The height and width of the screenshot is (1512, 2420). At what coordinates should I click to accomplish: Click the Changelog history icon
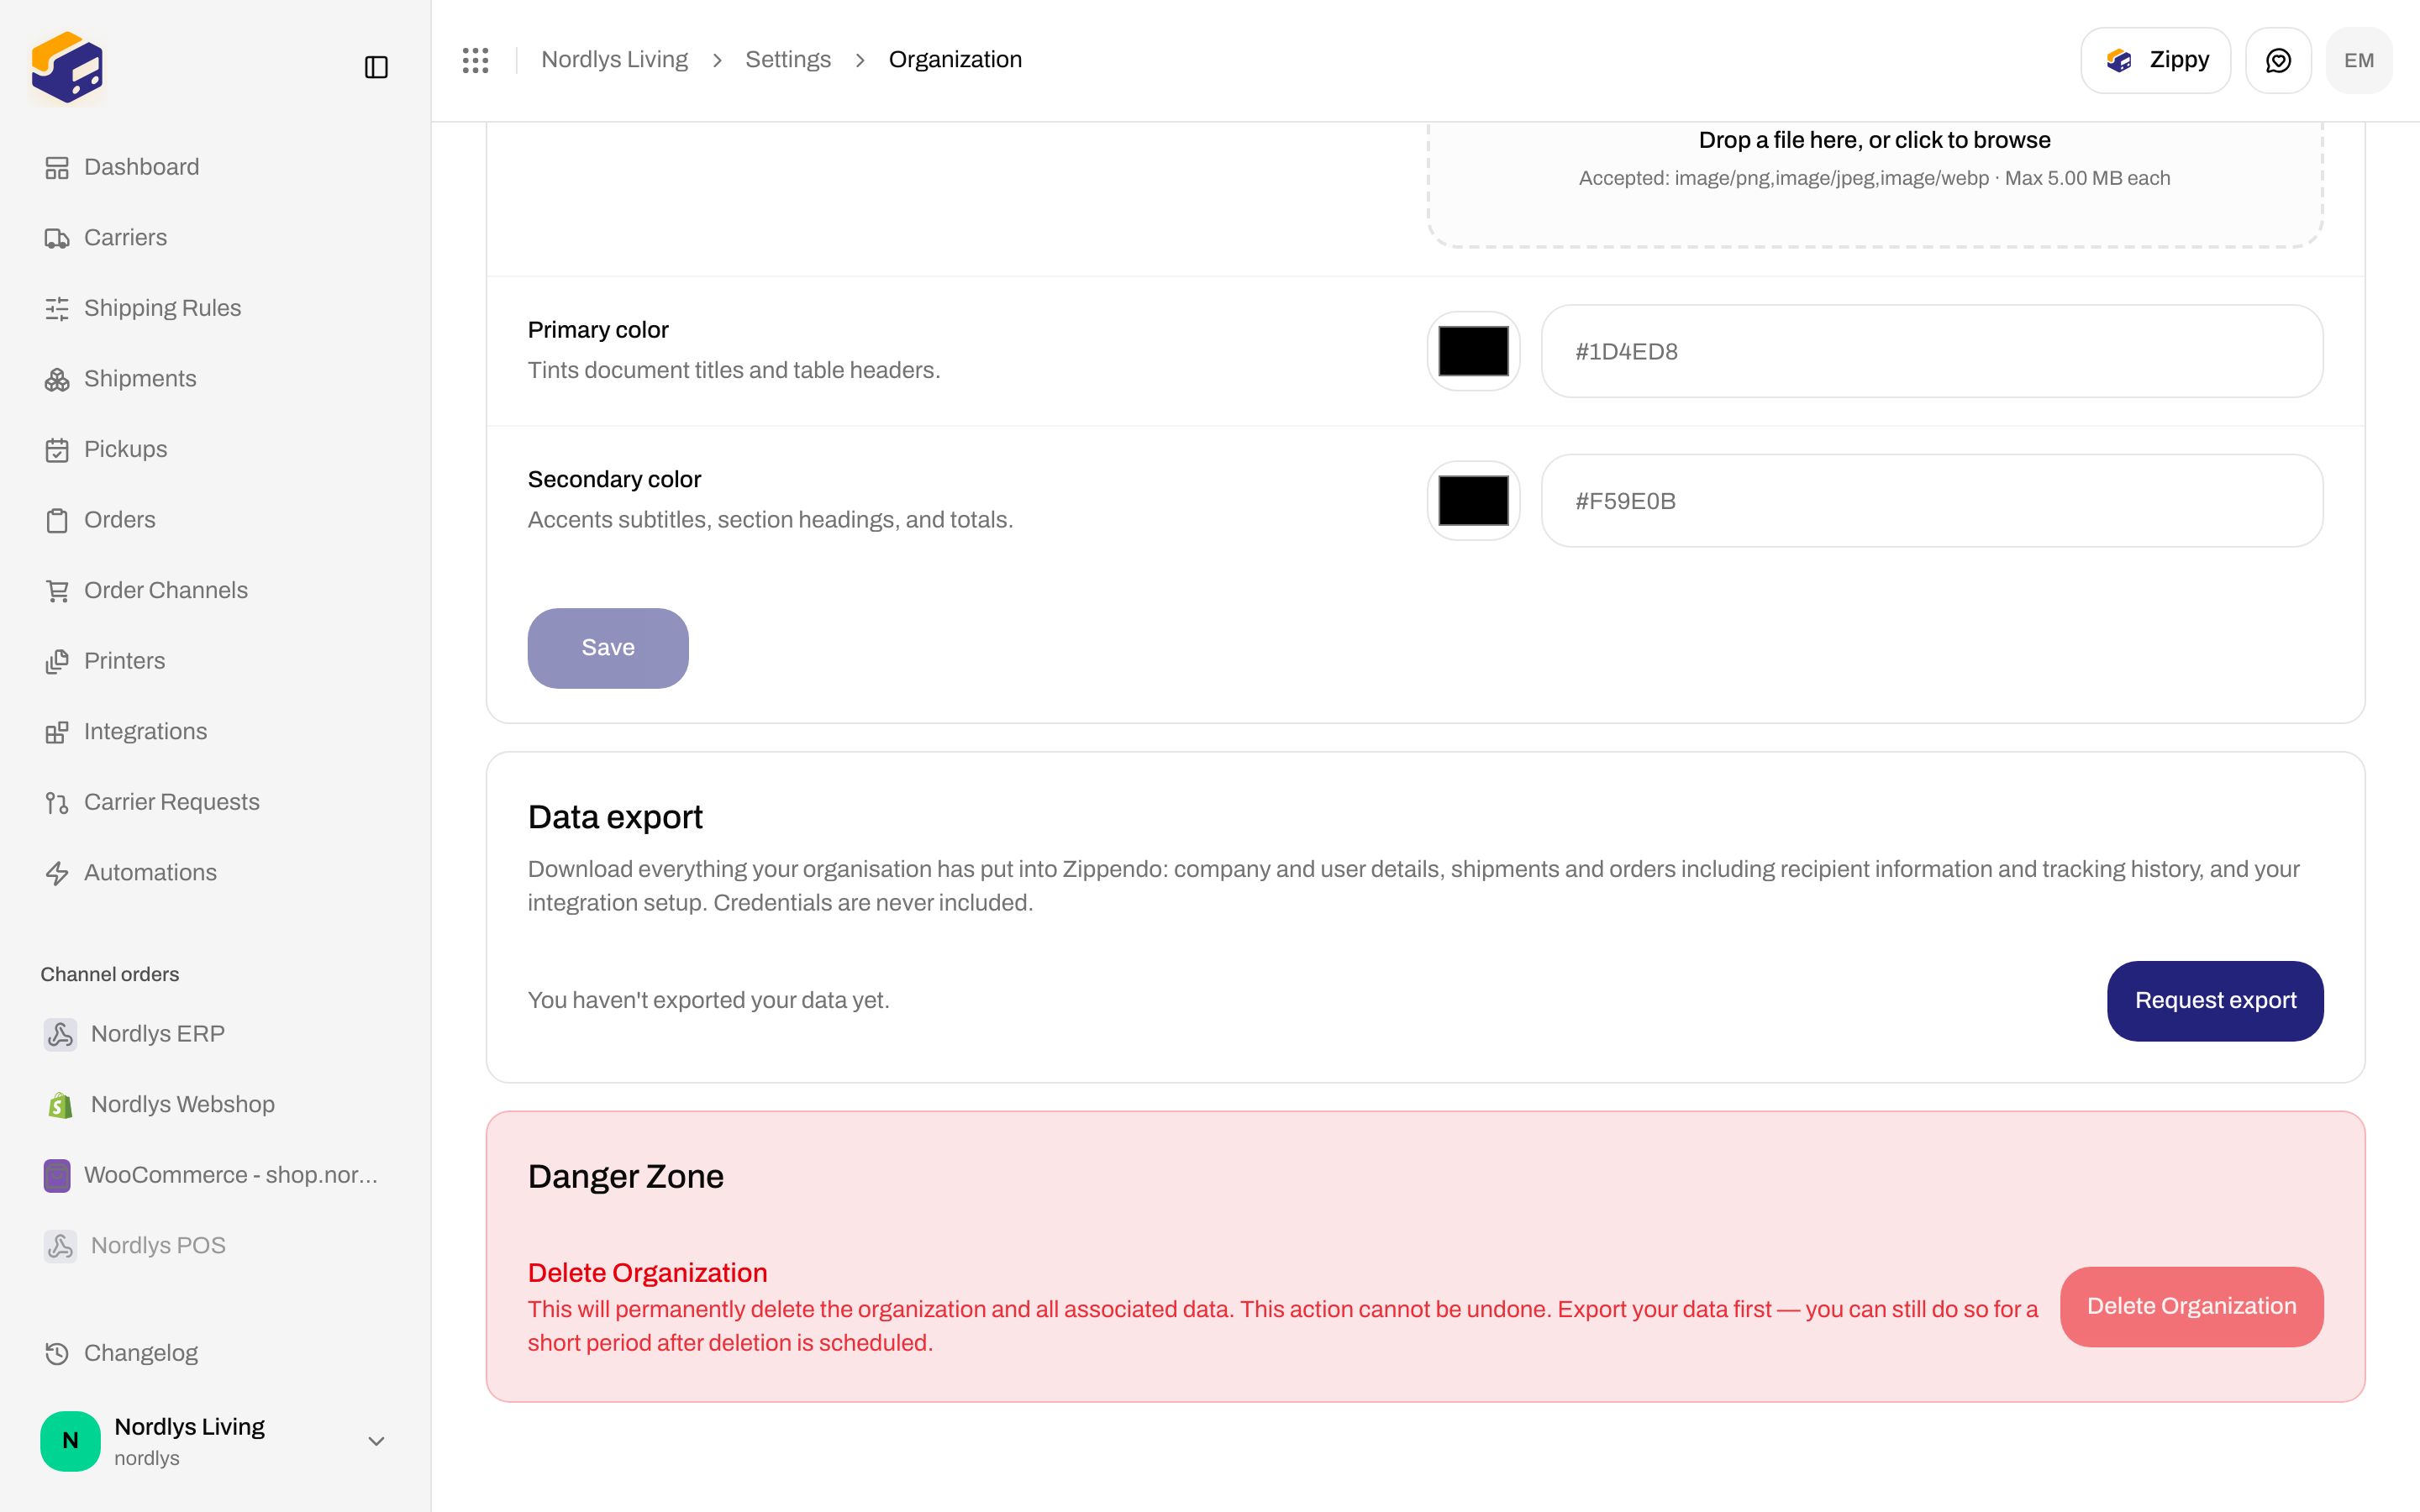pos(57,1353)
